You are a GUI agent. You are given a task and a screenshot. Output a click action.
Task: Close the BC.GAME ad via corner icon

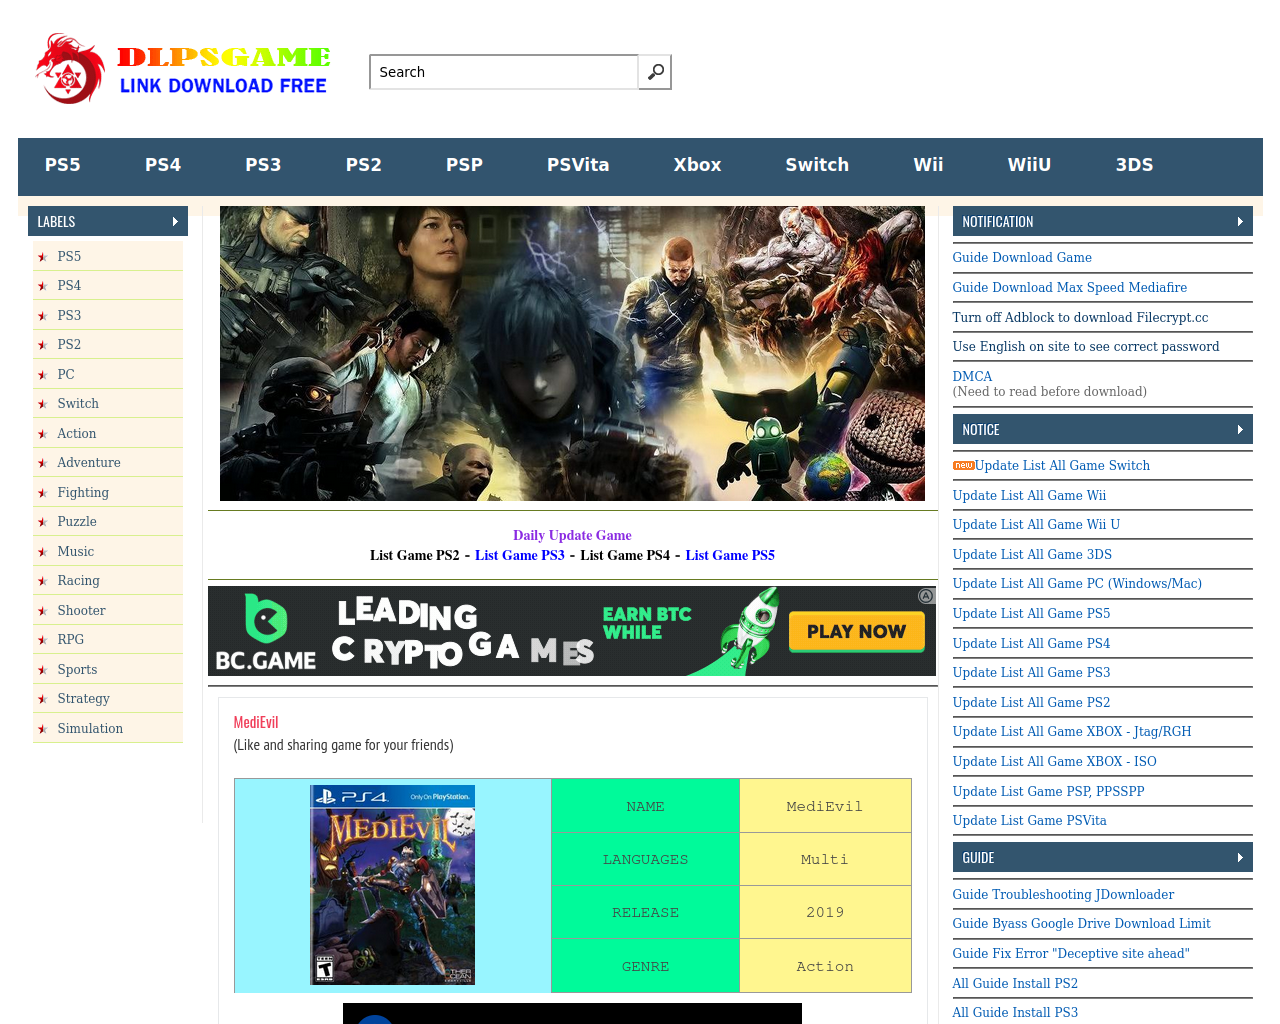(926, 596)
